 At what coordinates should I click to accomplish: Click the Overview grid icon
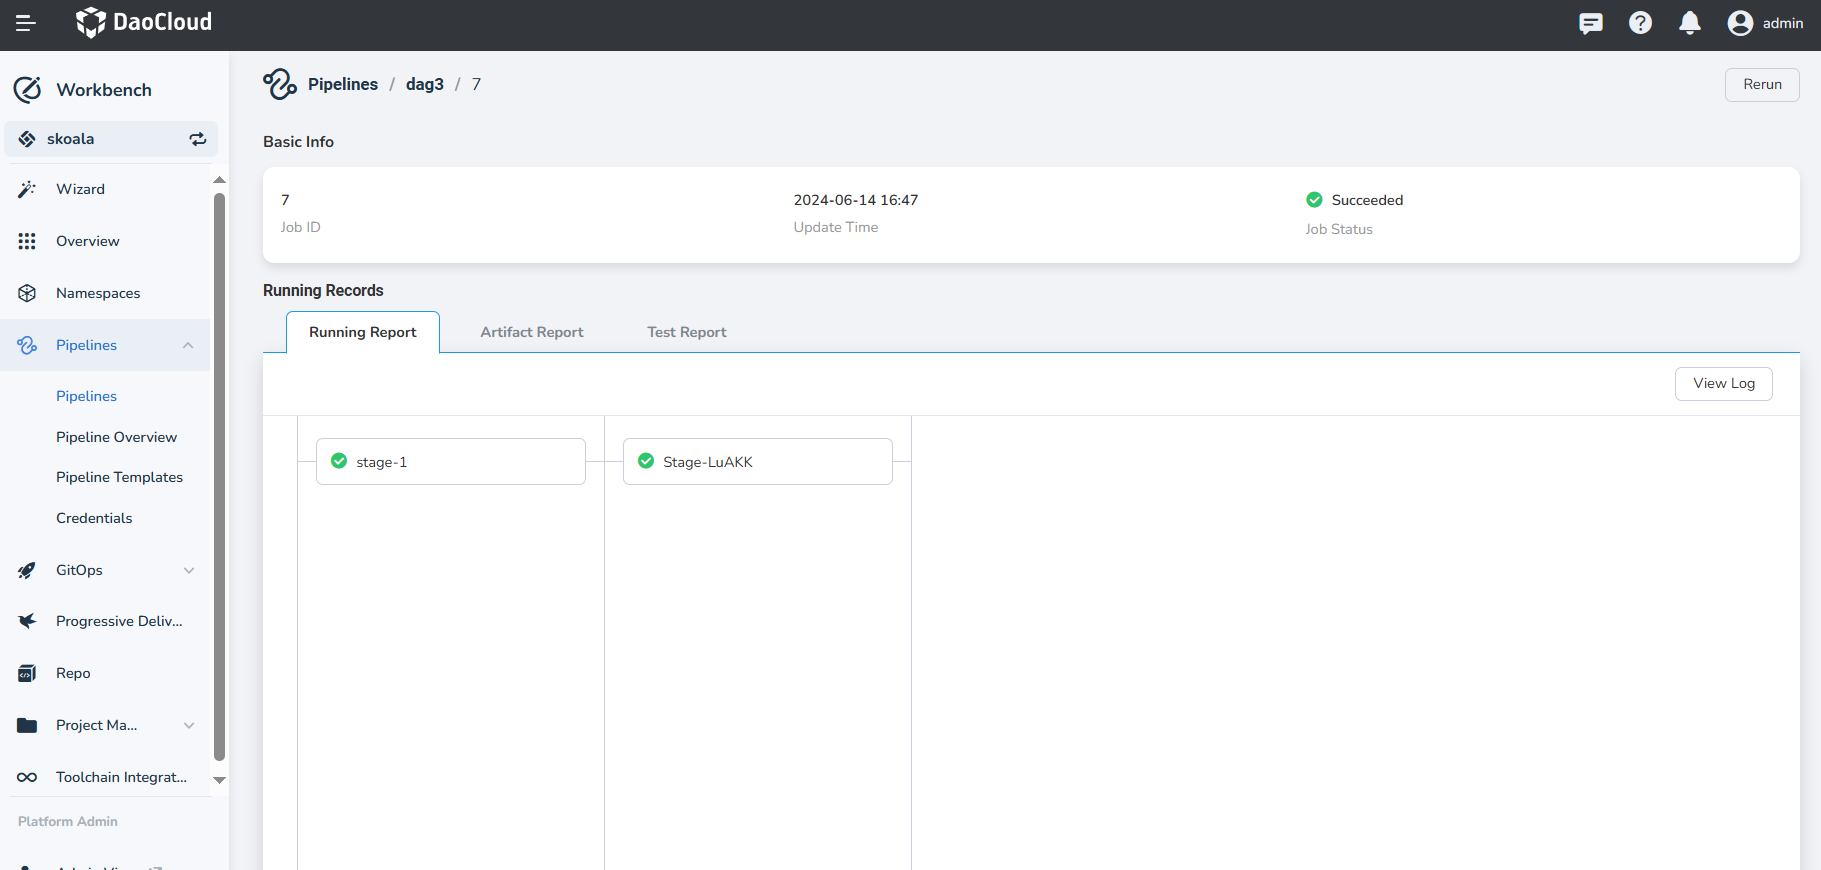click(27, 241)
